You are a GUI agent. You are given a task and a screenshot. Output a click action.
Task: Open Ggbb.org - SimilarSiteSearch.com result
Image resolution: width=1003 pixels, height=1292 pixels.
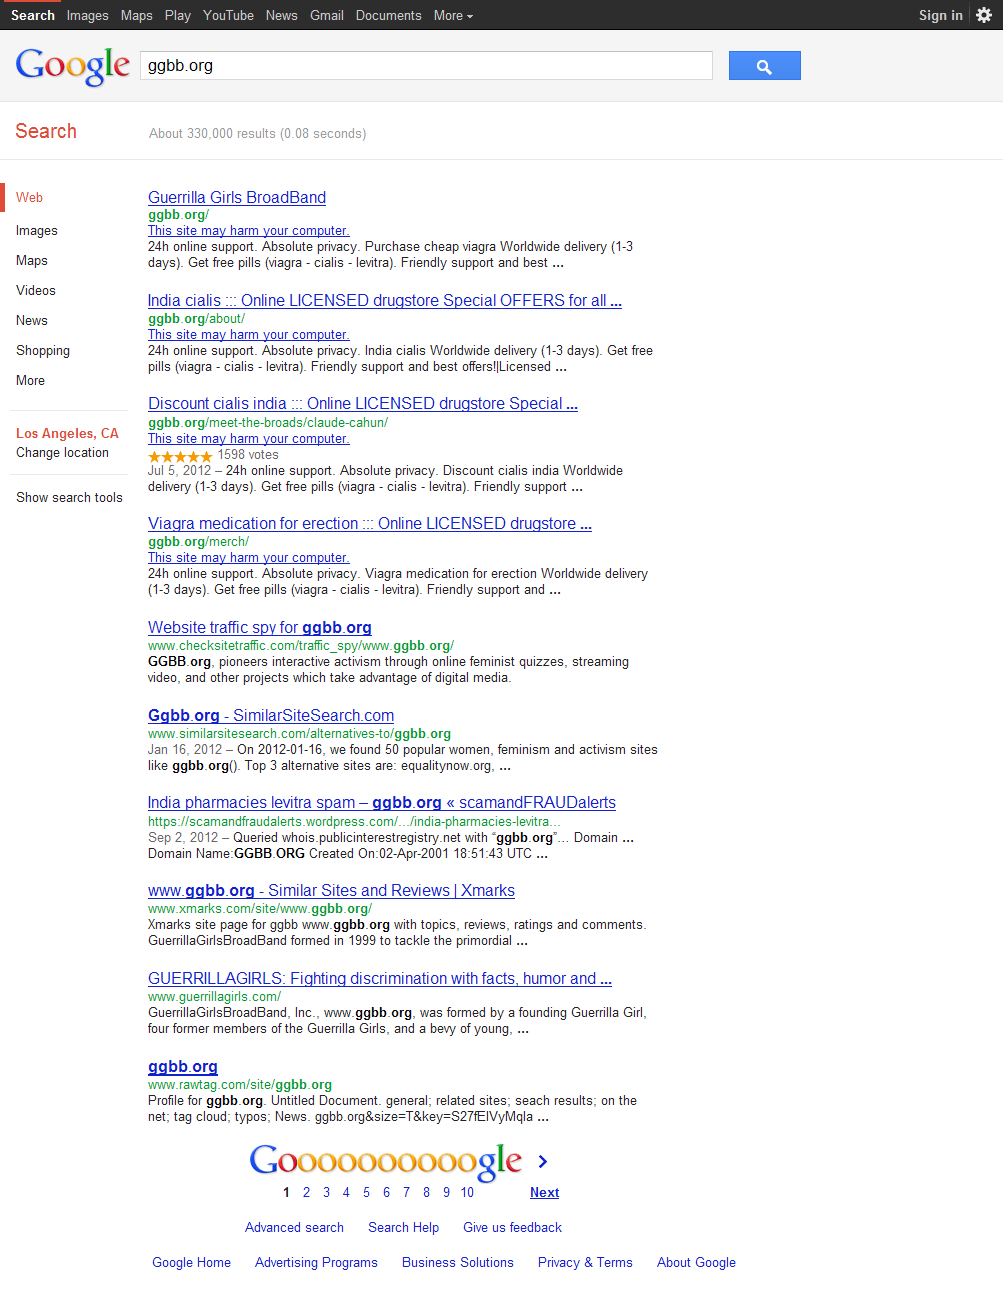pyautogui.click(x=271, y=716)
